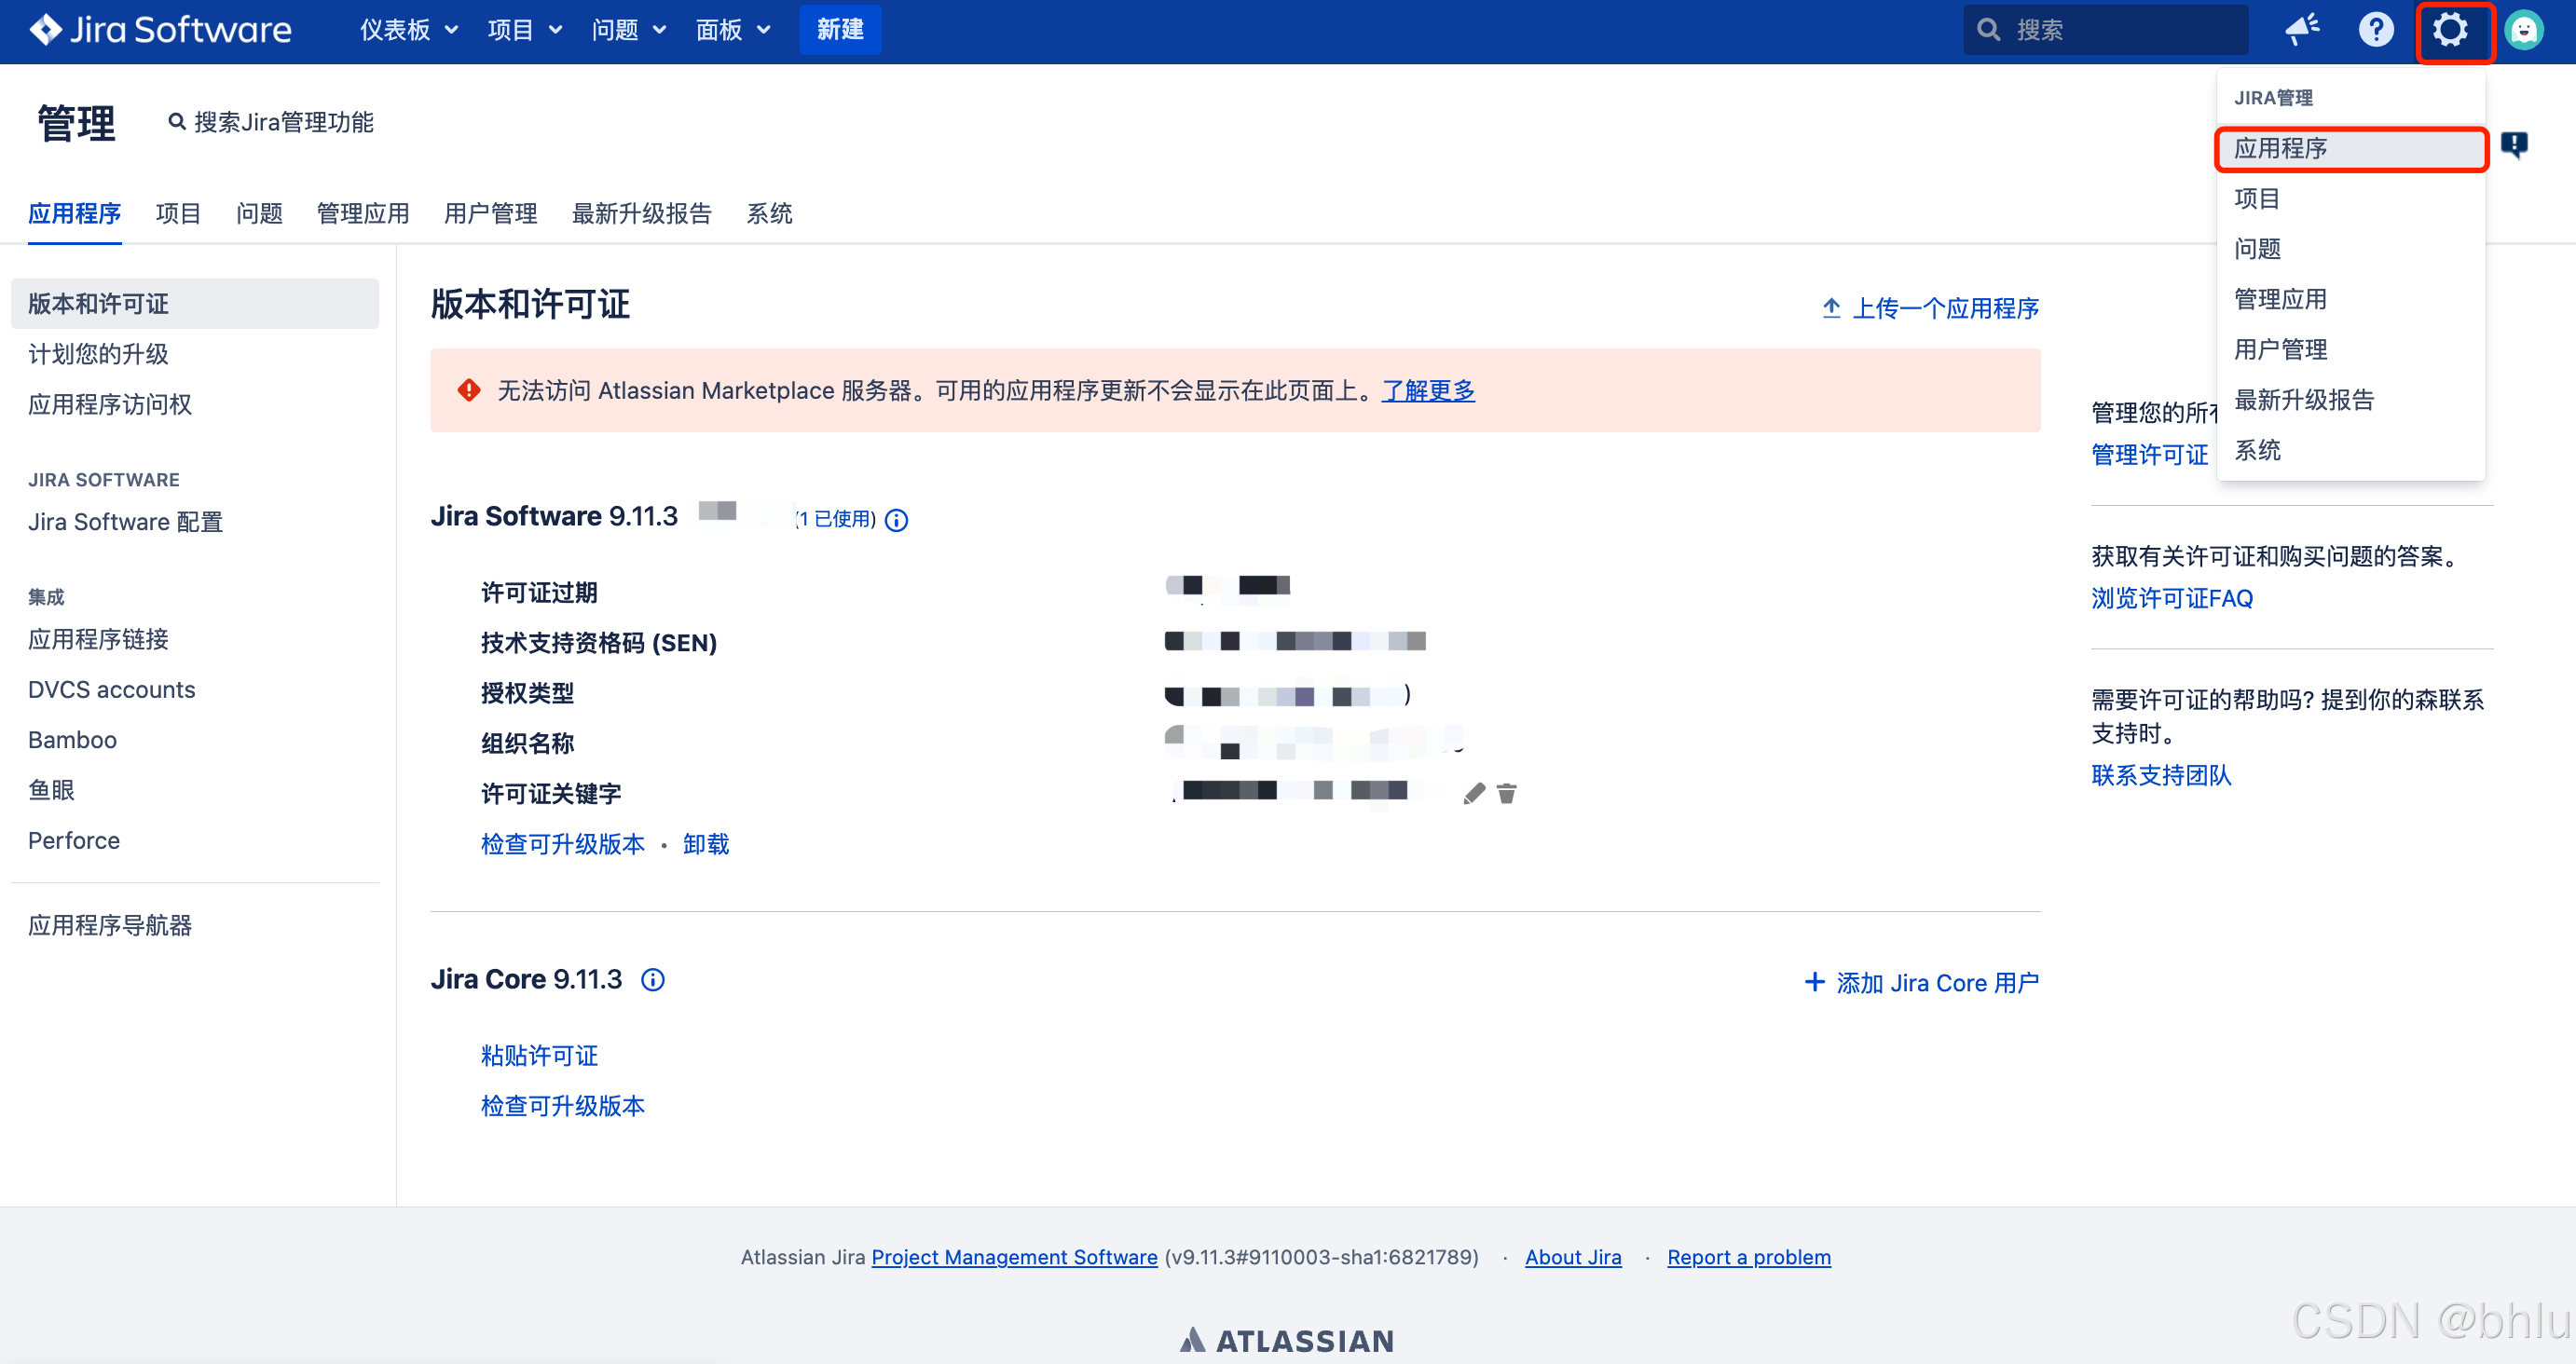Open the help question mark icon

tap(2376, 30)
